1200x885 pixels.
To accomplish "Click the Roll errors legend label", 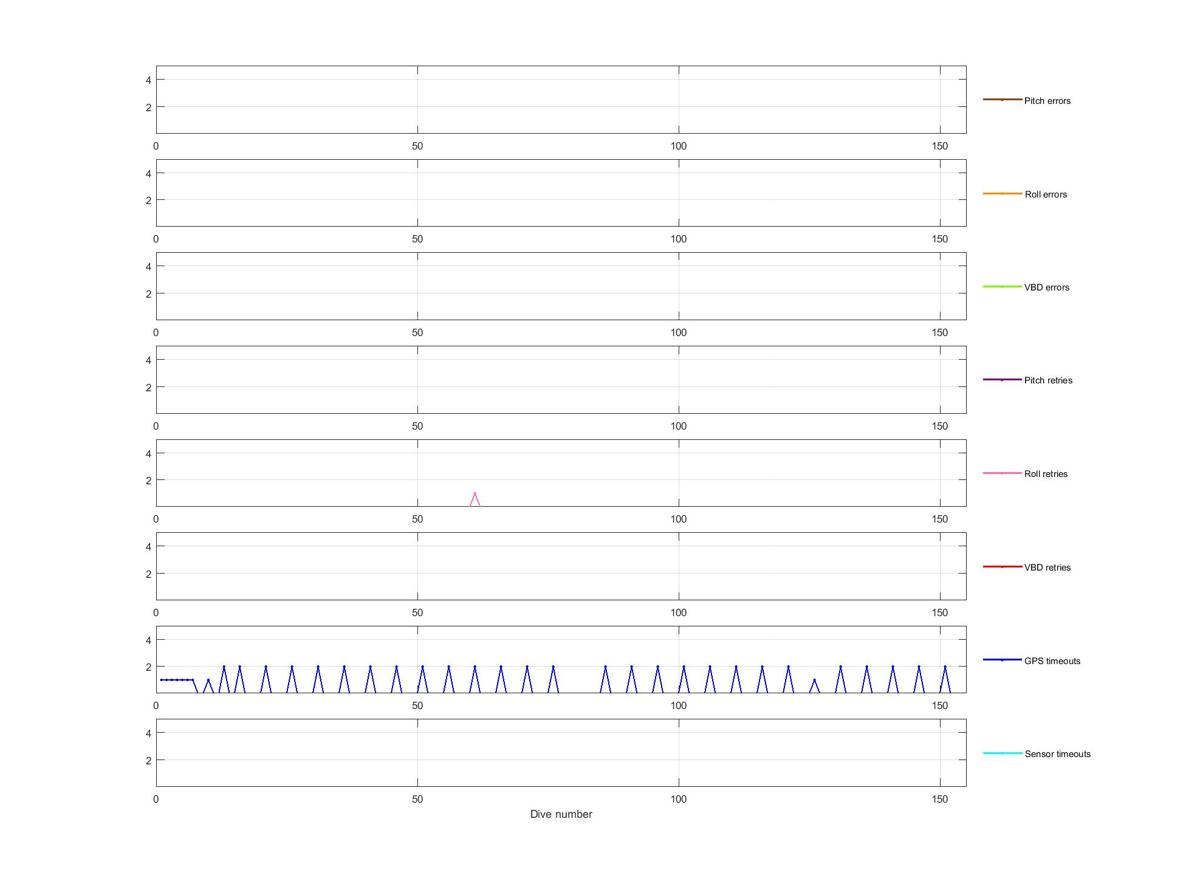I will 1045,194.
